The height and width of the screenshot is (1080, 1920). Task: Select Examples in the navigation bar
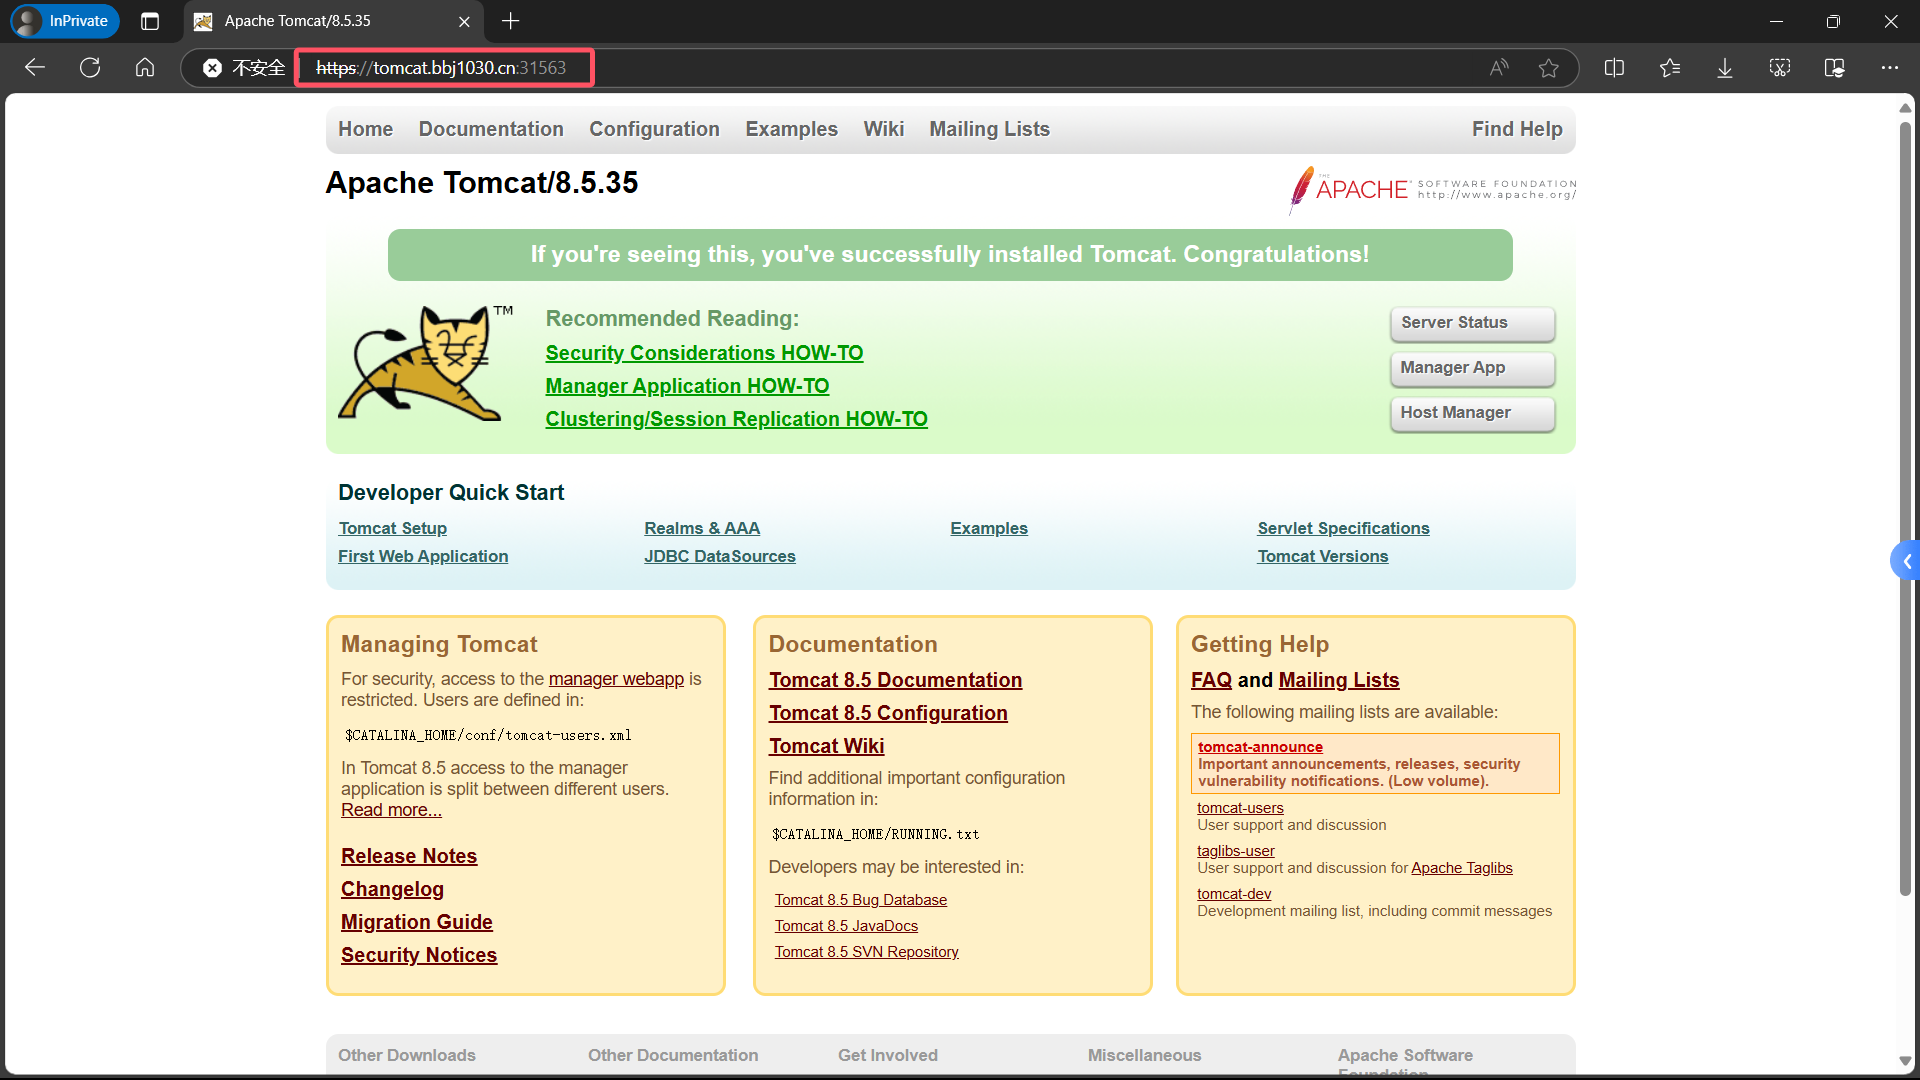pos(791,129)
